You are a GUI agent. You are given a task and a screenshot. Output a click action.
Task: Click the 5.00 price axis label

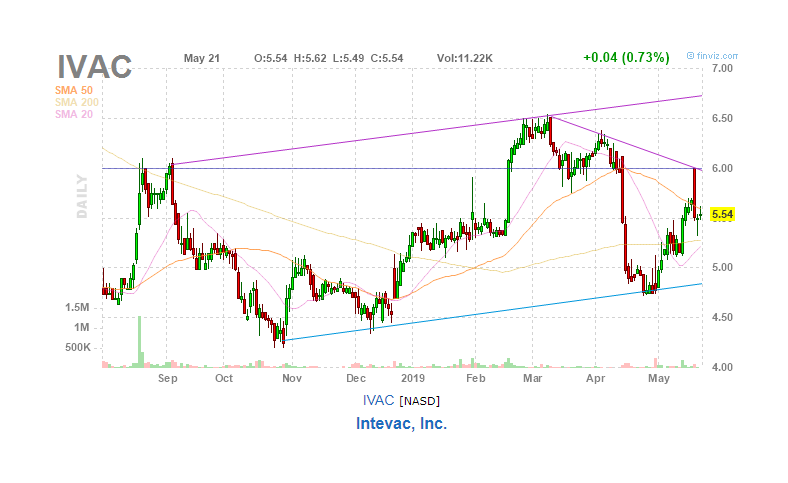[722, 267]
